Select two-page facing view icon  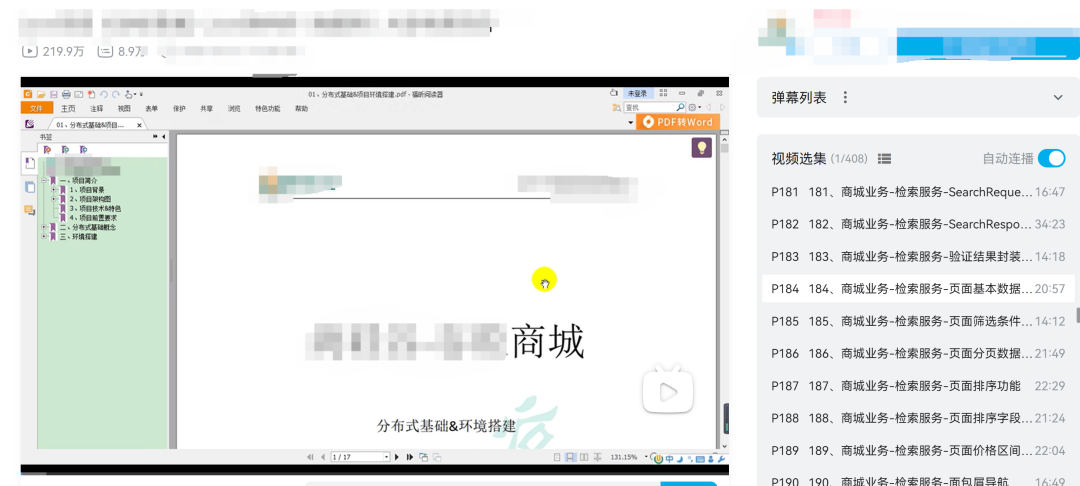pos(584,457)
